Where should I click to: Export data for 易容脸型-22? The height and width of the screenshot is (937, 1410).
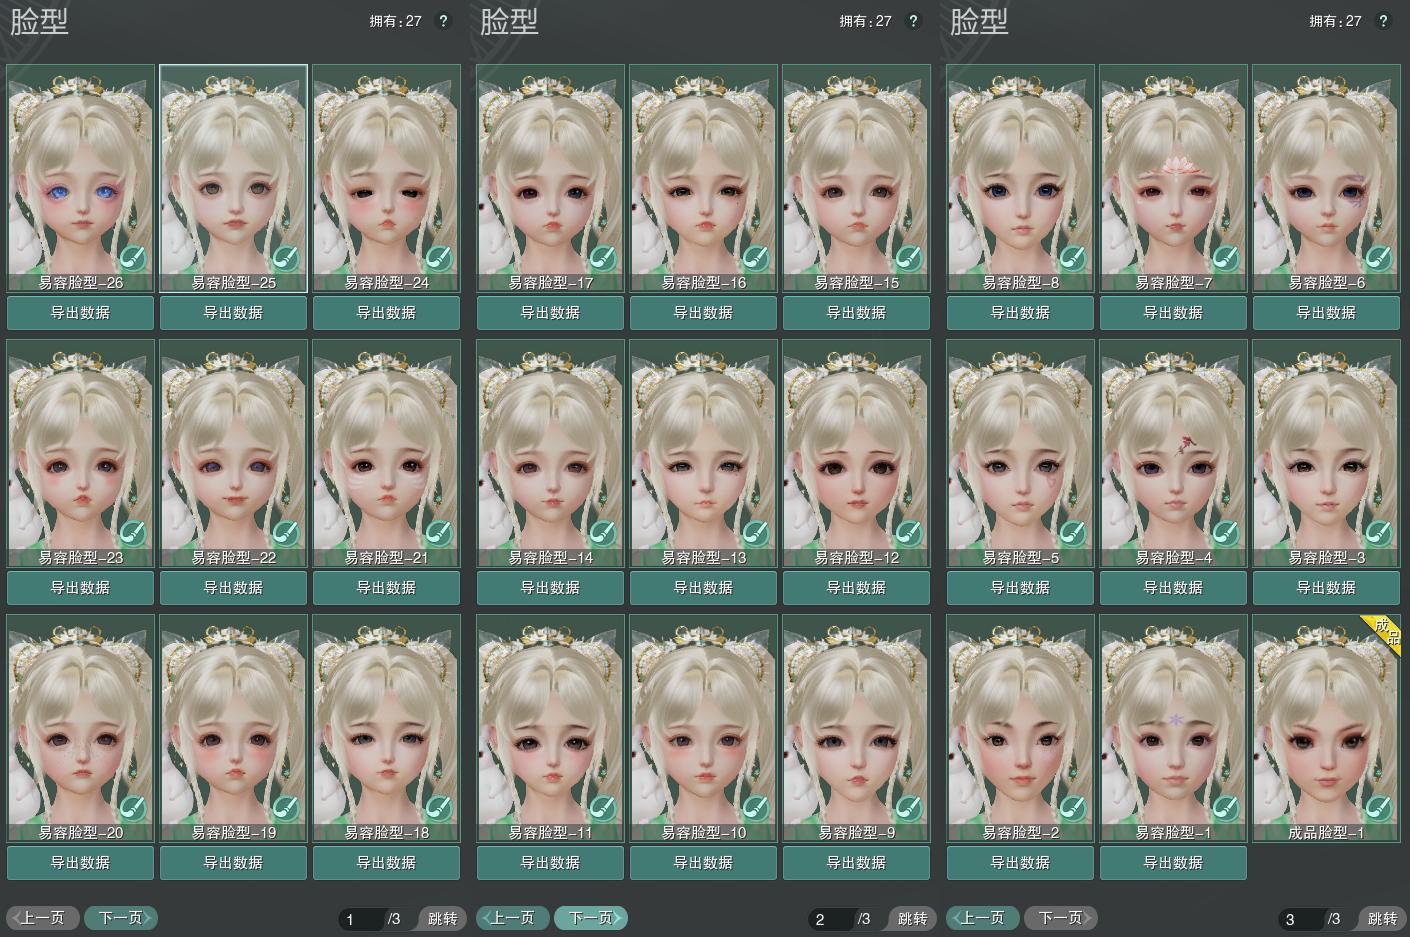pos(234,588)
